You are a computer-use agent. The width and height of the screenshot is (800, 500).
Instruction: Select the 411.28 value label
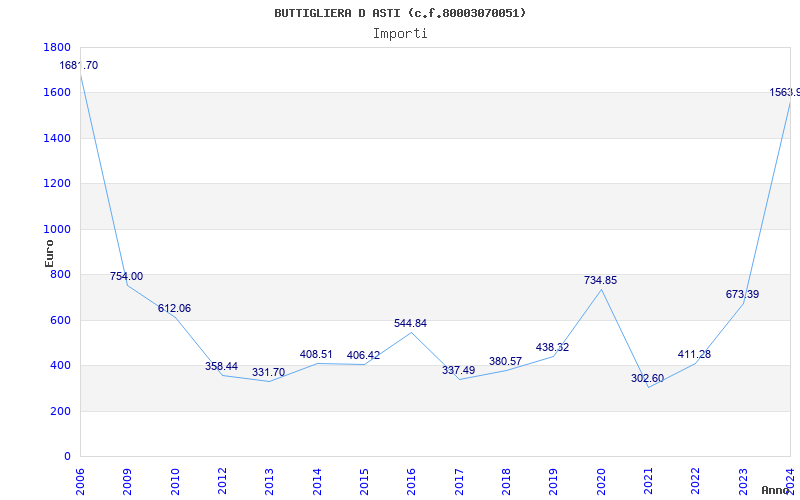[694, 355]
